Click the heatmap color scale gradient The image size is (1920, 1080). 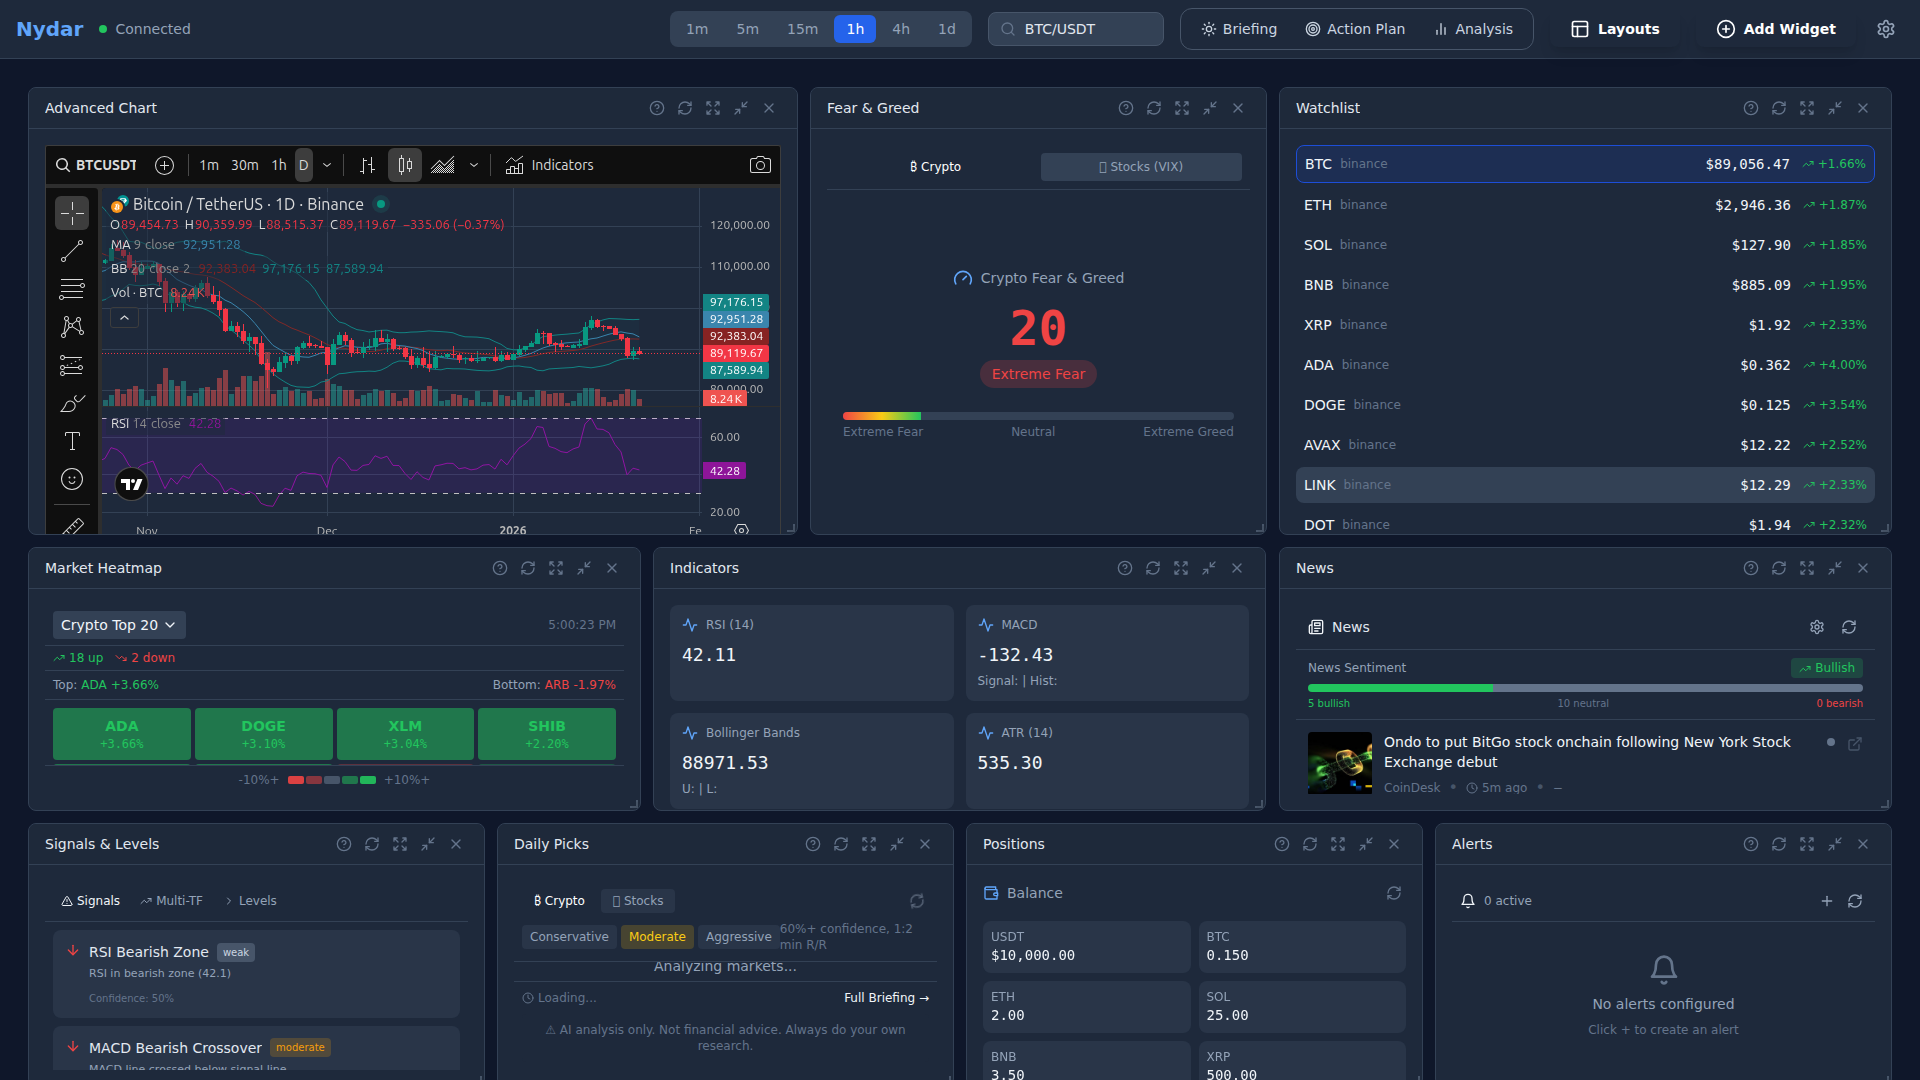click(x=331, y=779)
